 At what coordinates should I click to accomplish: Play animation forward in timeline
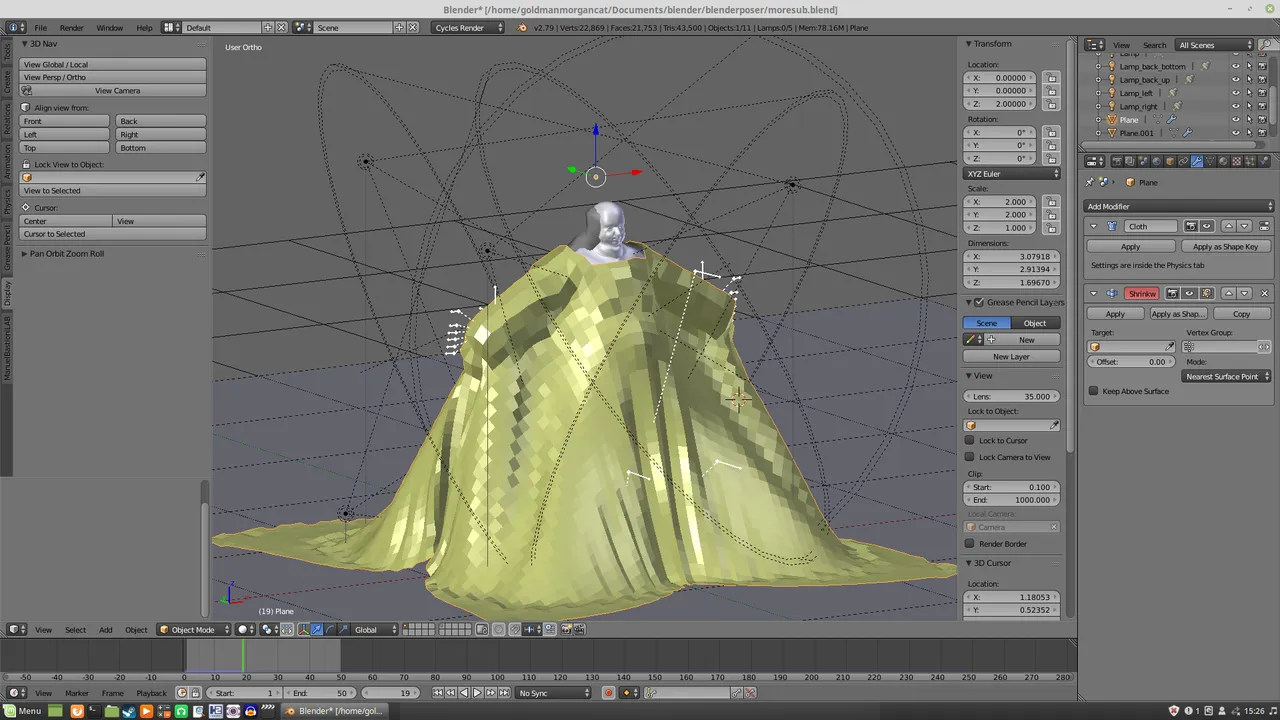476,693
